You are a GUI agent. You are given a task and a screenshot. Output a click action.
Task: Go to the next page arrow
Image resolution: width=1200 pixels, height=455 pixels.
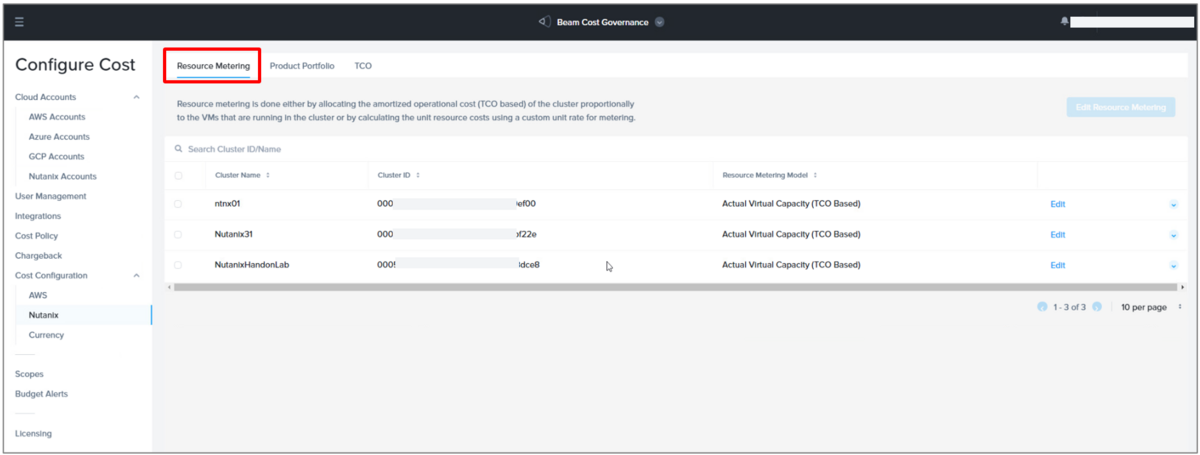point(1097,307)
